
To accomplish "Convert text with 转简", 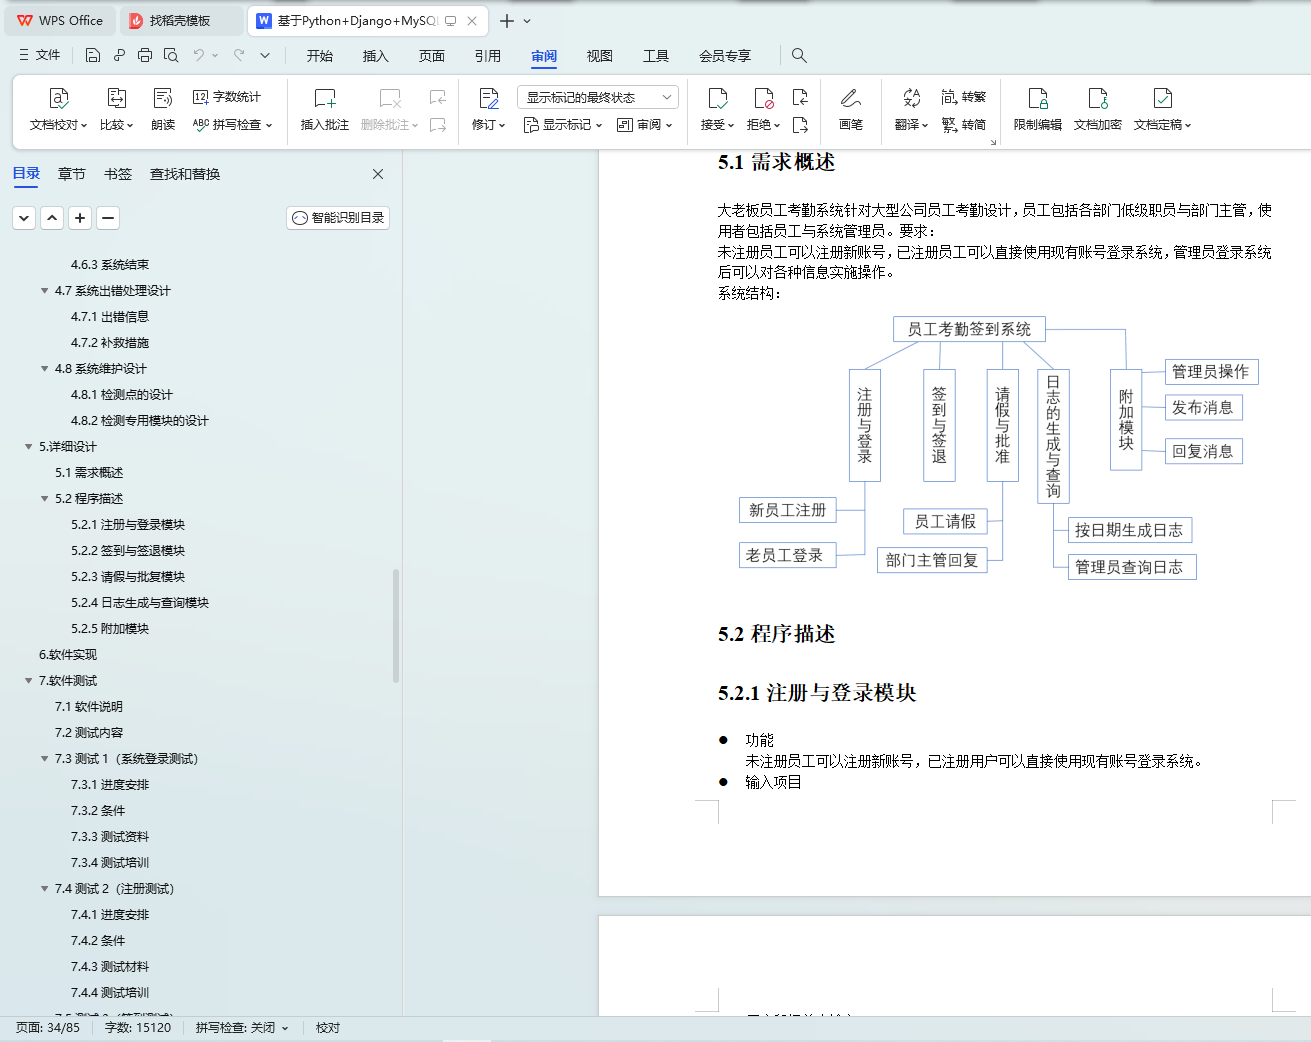I will [x=964, y=125].
